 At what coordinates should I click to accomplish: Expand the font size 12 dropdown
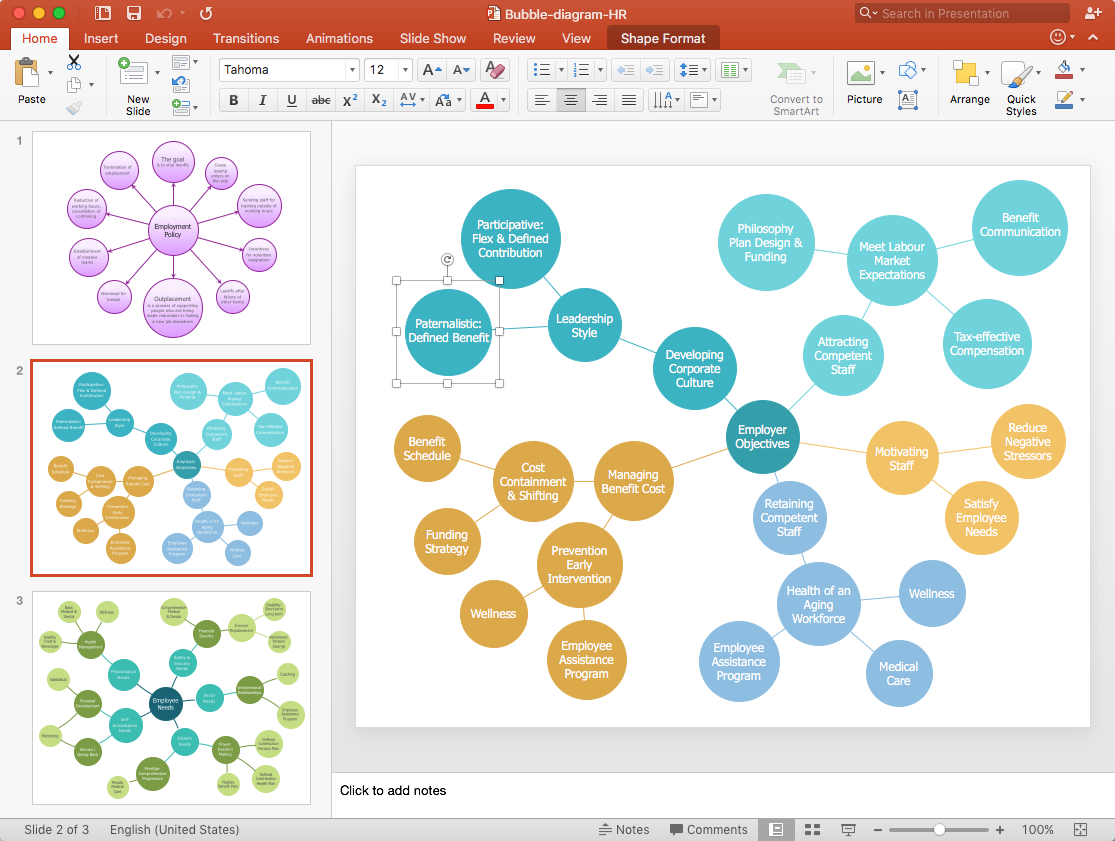tap(405, 70)
